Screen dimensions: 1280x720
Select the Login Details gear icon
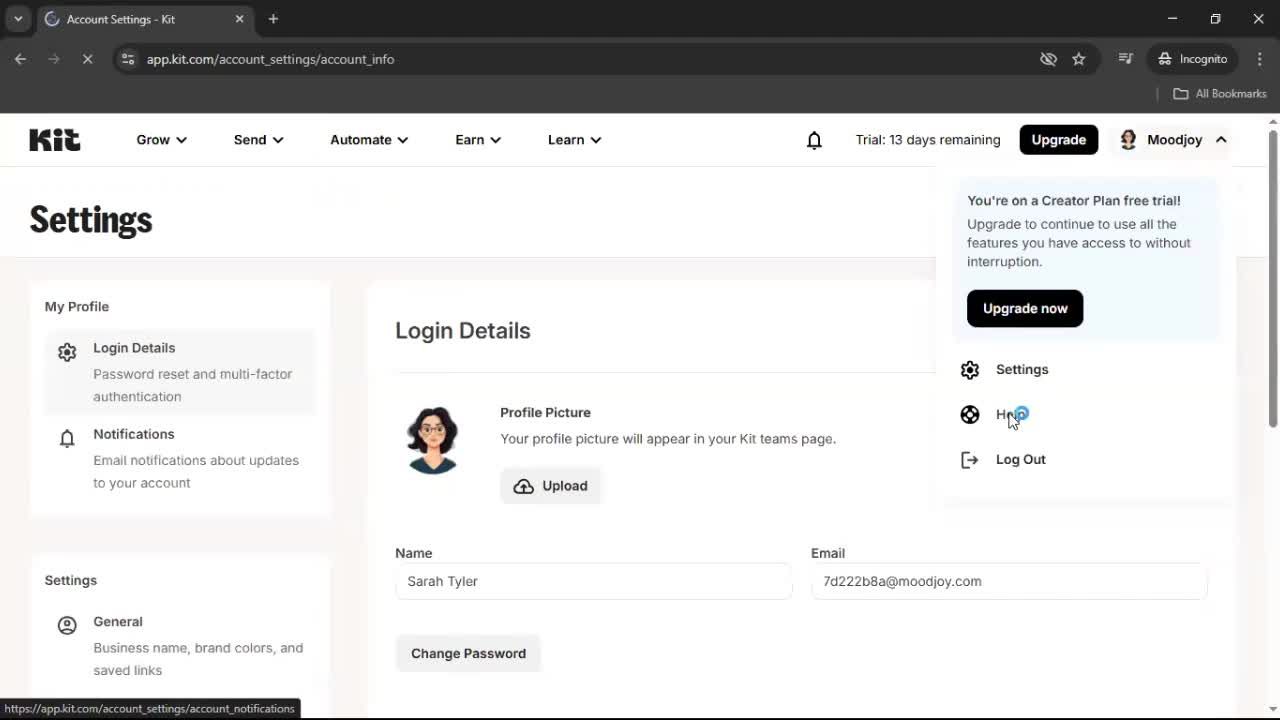click(x=66, y=351)
